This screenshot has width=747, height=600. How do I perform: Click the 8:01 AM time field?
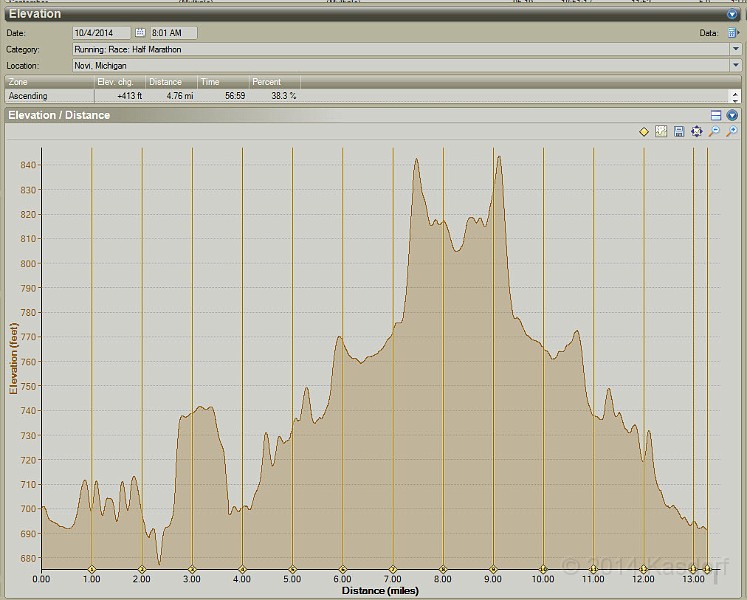[x=172, y=33]
